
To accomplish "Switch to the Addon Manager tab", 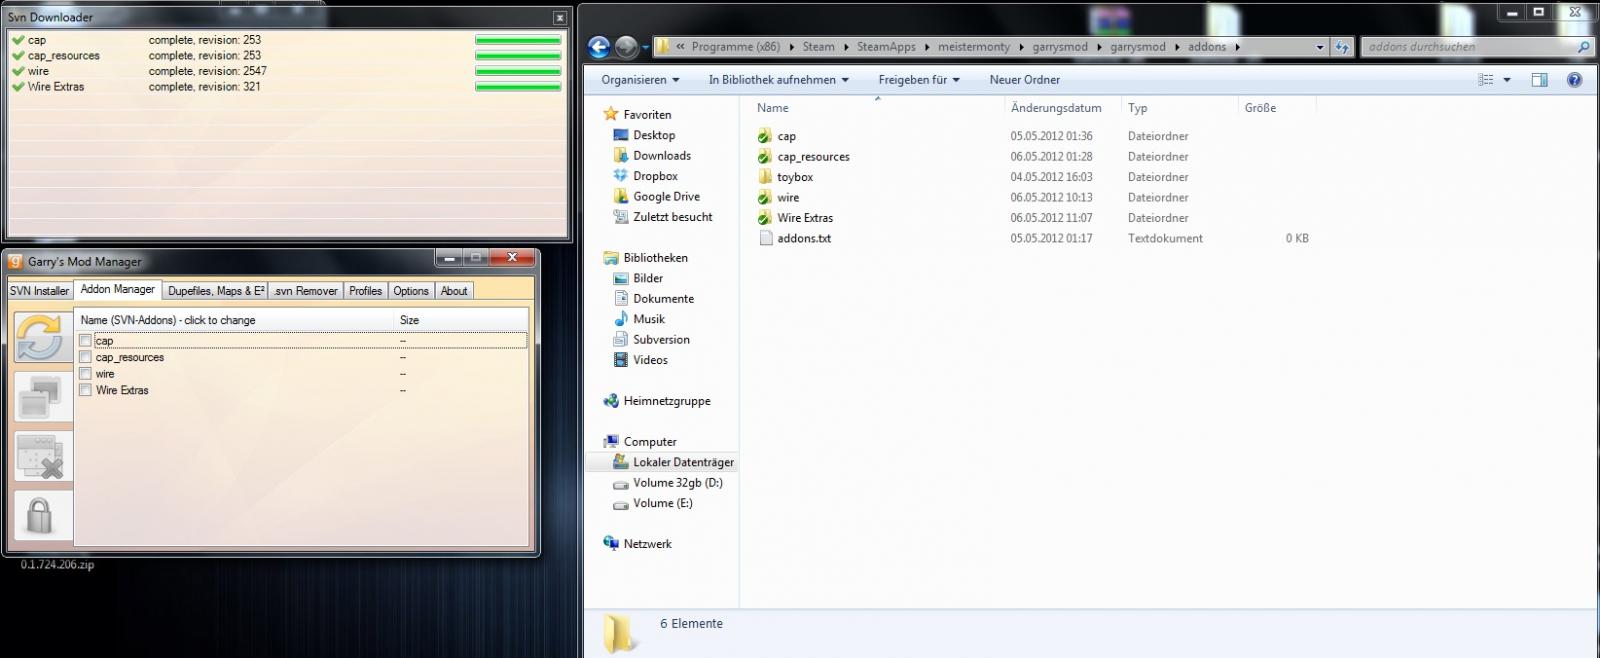I will click(x=118, y=290).
